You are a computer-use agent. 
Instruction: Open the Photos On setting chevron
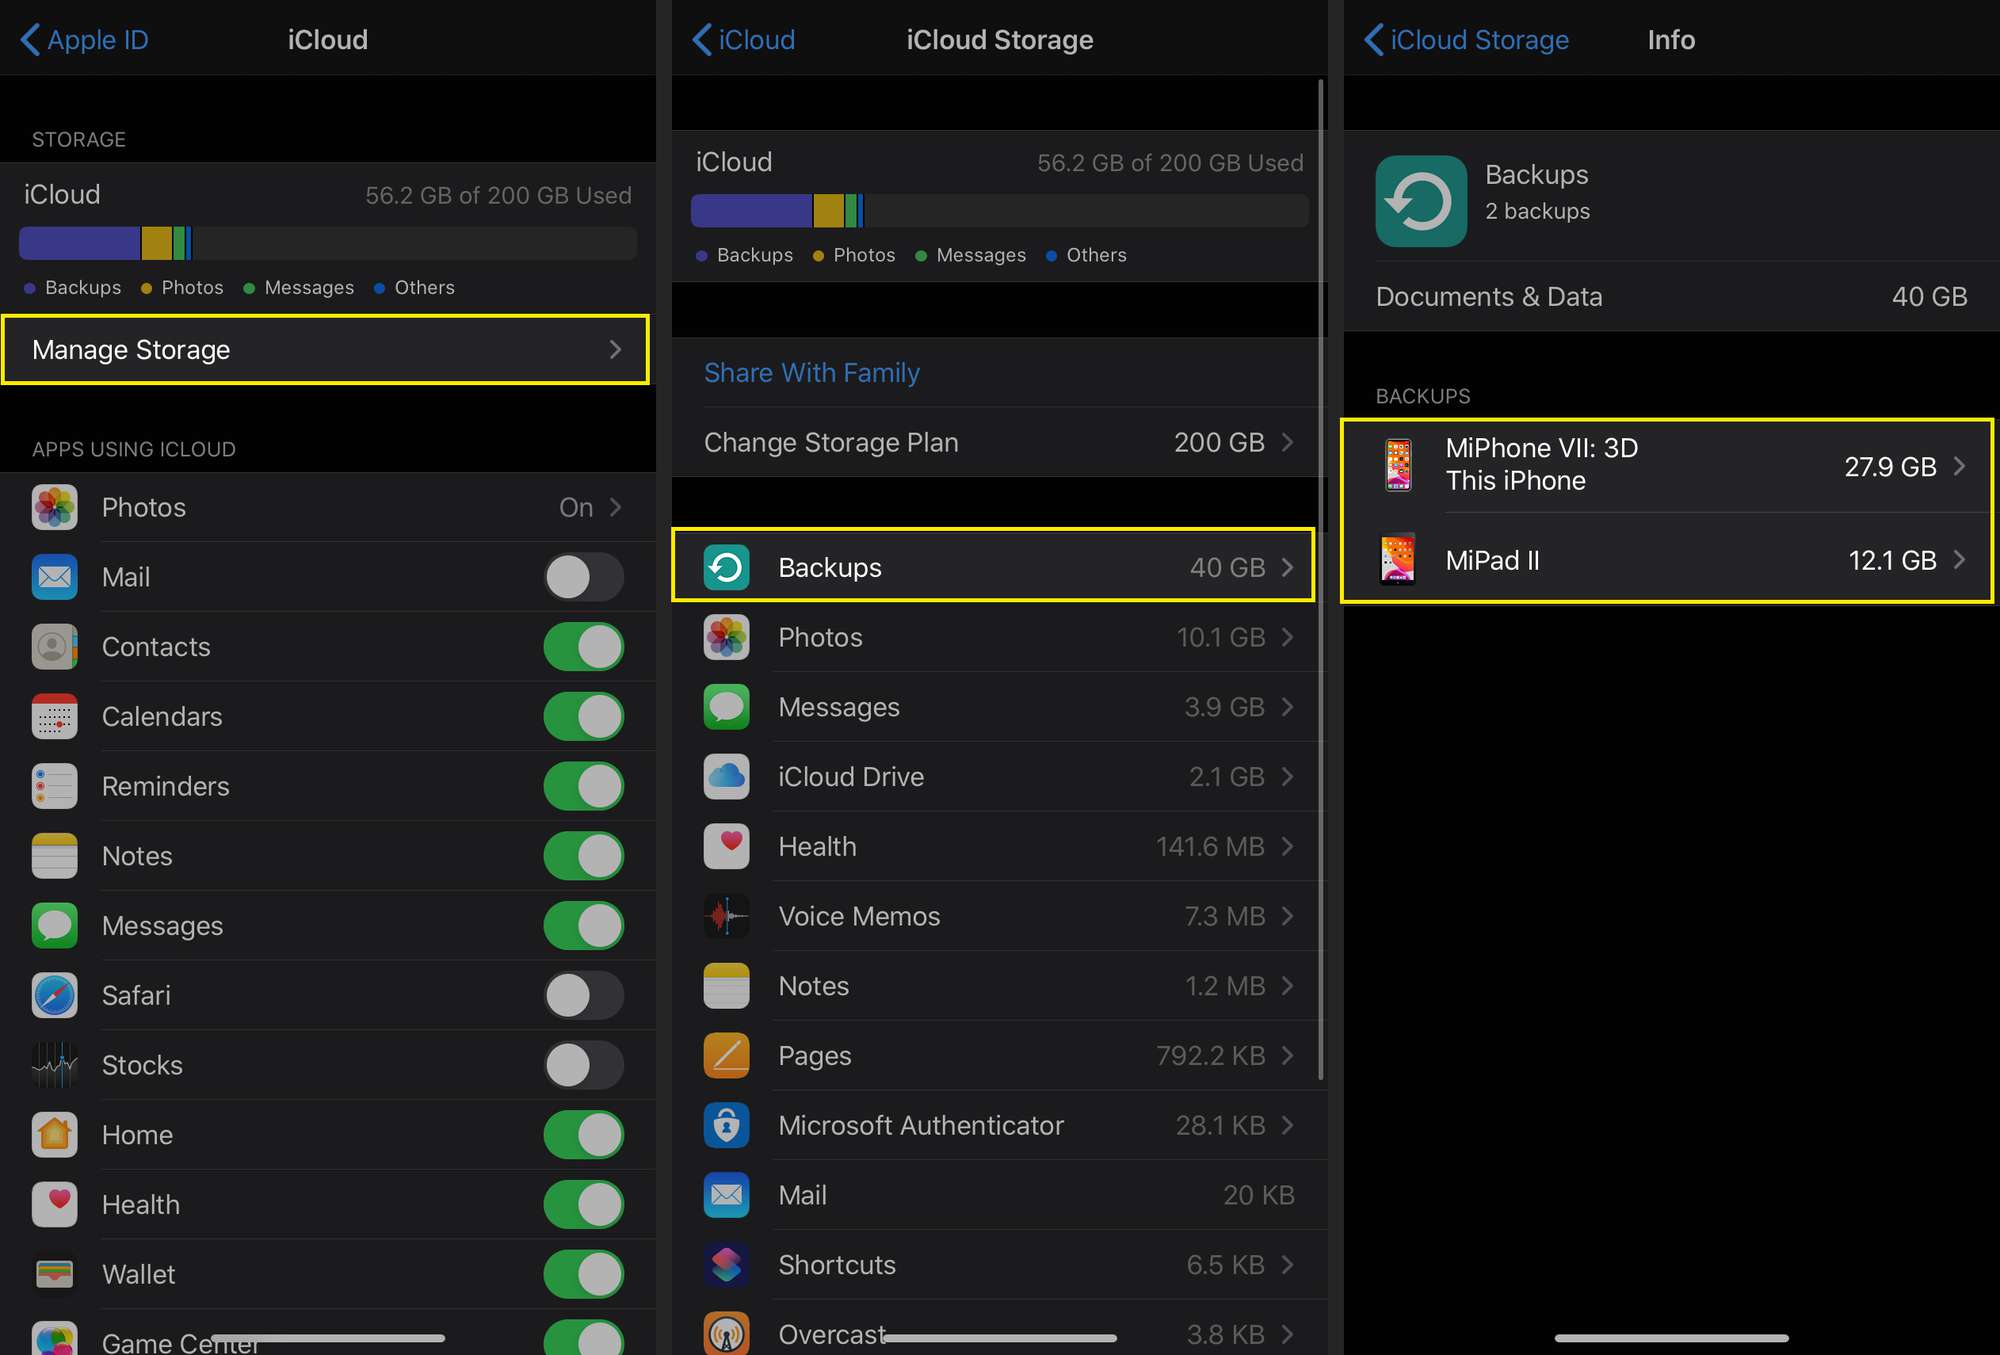click(615, 507)
